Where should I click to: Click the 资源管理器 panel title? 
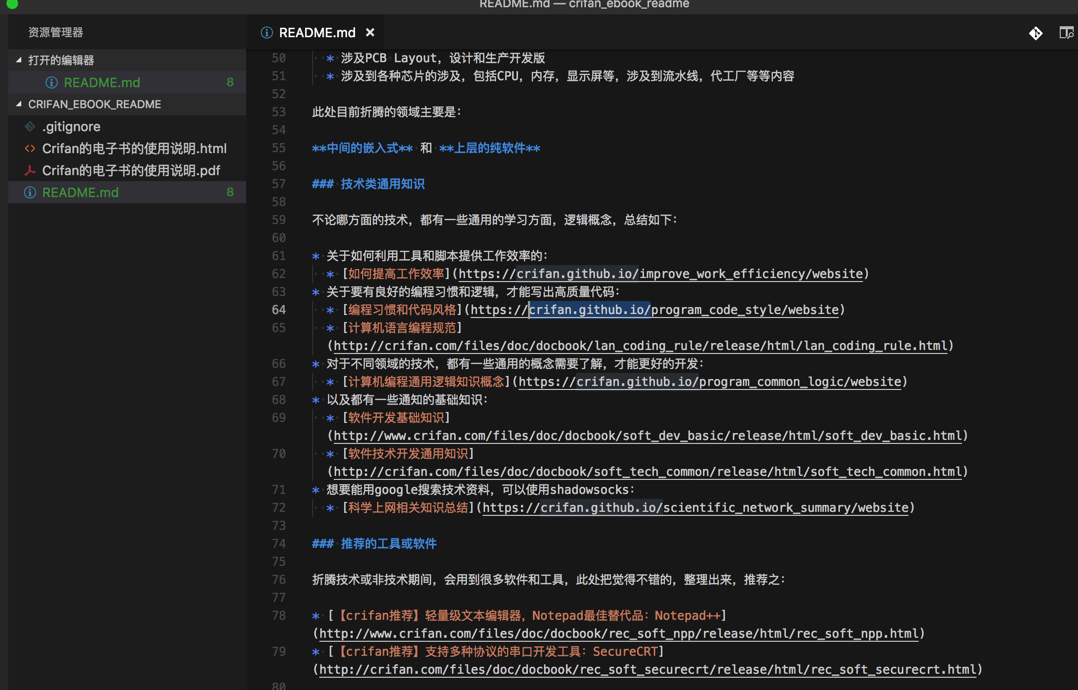(55, 32)
